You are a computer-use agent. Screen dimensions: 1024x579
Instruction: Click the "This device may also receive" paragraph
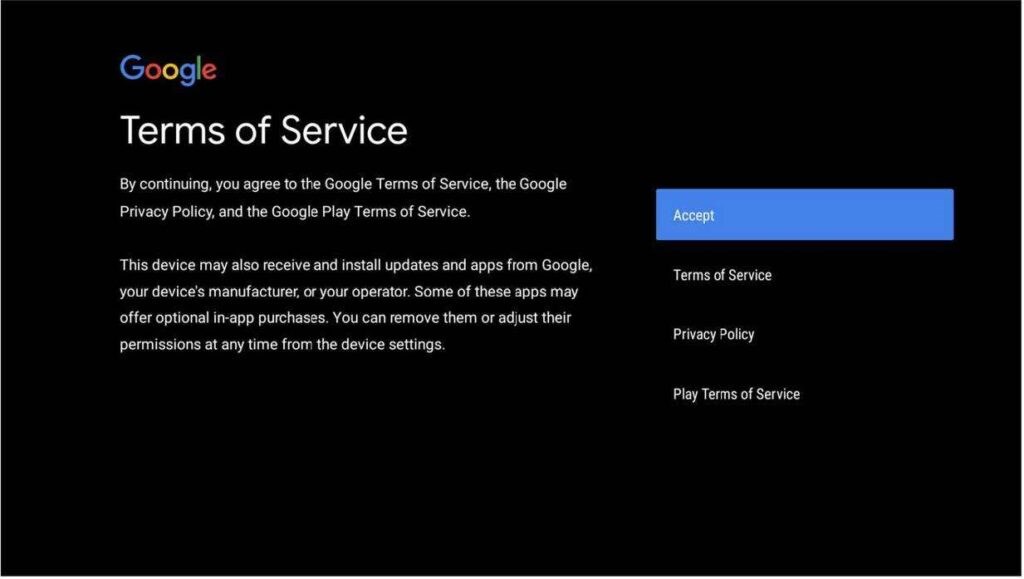click(x=357, y=305)
